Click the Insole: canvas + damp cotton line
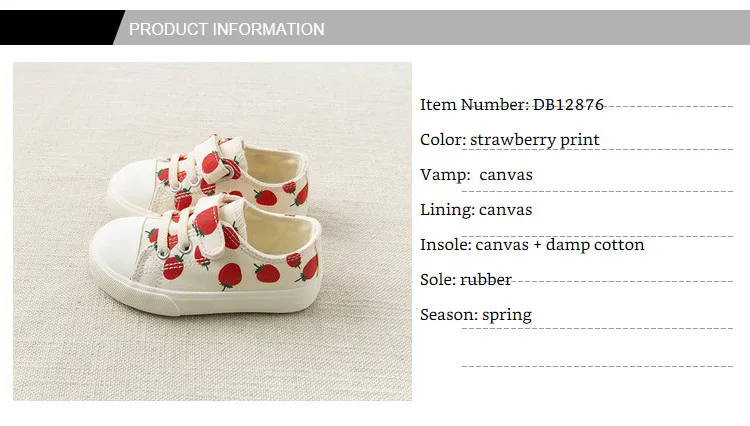The image size is (750, 426). coord(532,245)
